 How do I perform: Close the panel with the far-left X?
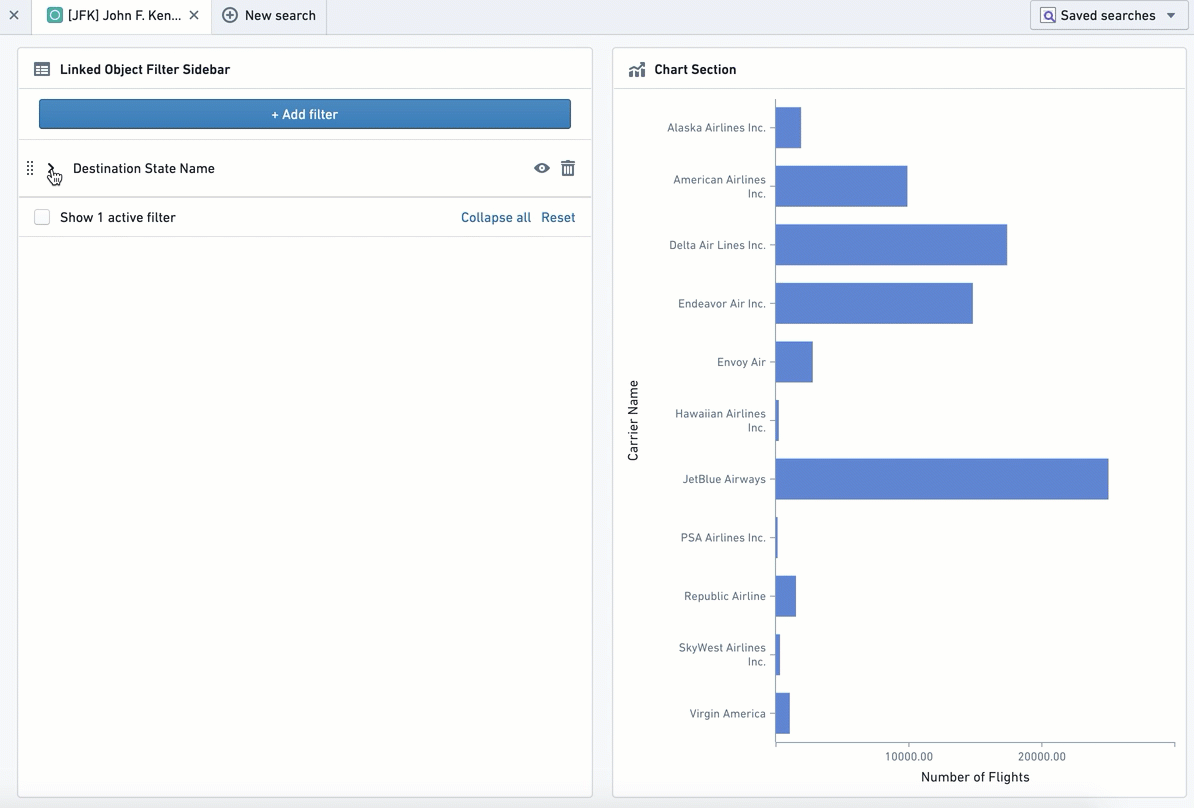pyautogui.click(x=14, y=15)
